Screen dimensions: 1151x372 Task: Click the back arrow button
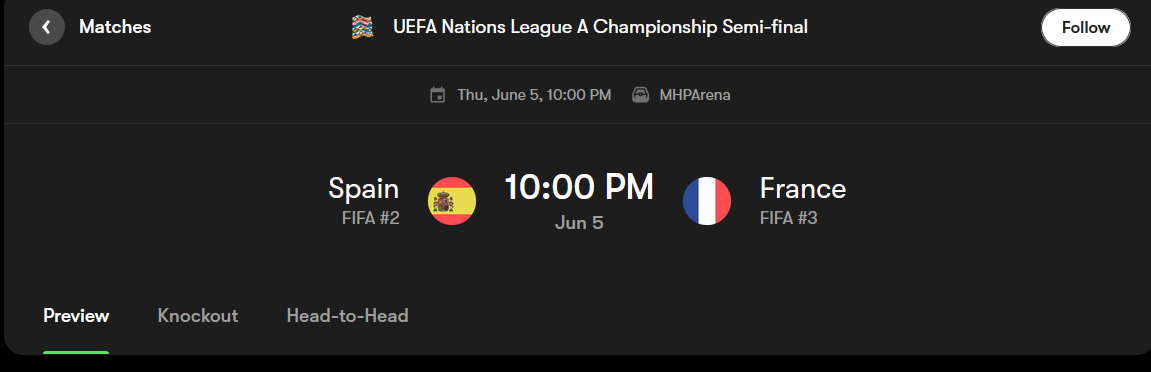coord(47,27)
